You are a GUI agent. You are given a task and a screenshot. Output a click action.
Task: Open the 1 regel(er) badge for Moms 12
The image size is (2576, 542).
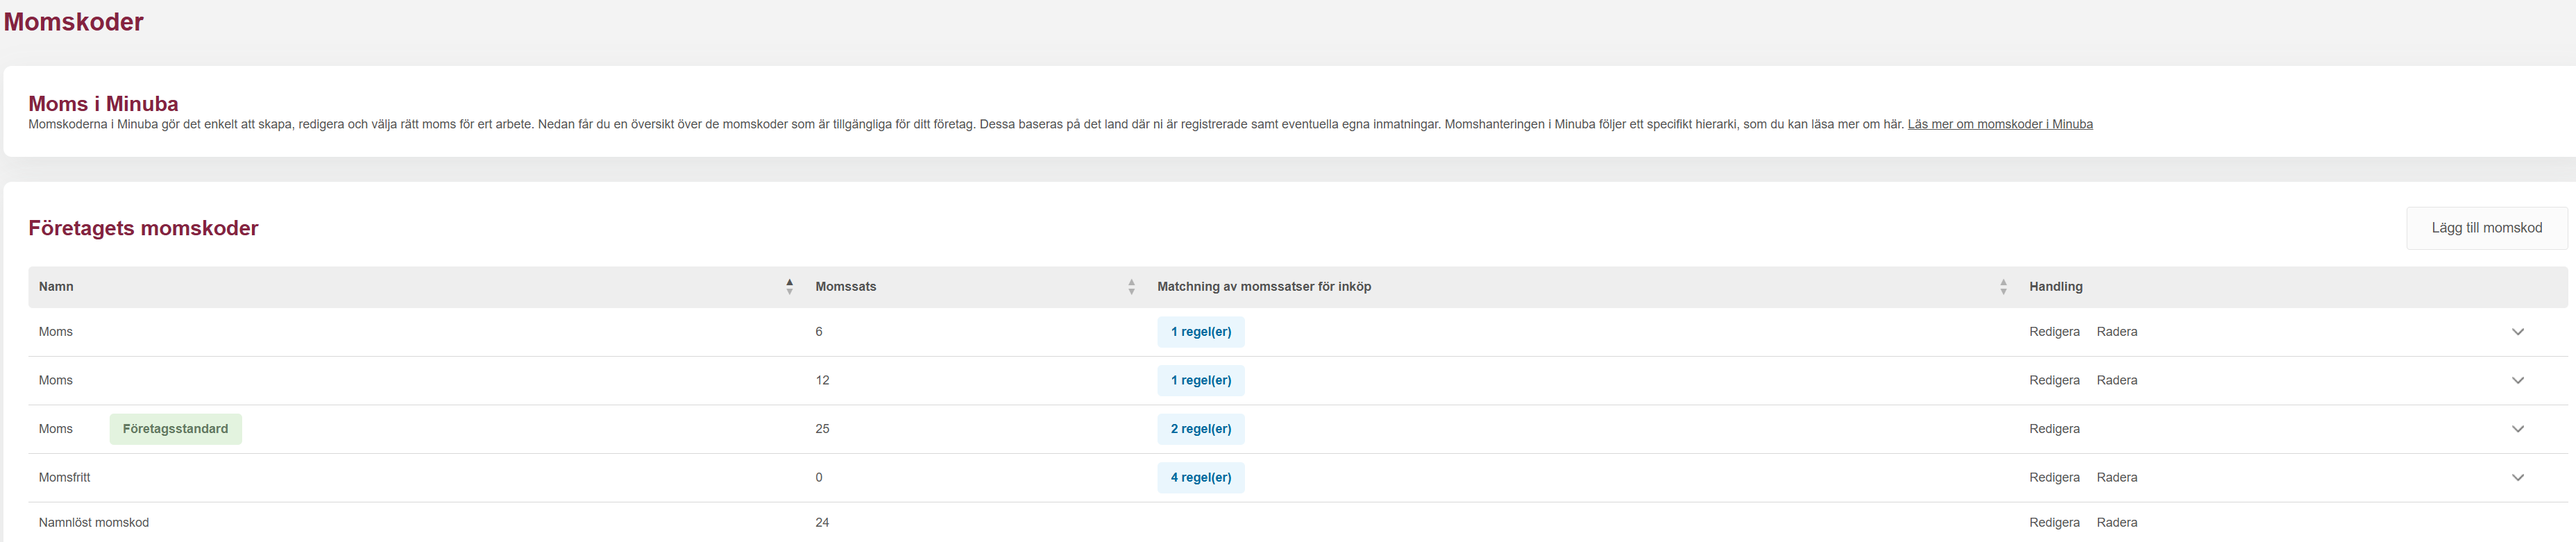click(x=1200, y=380)
